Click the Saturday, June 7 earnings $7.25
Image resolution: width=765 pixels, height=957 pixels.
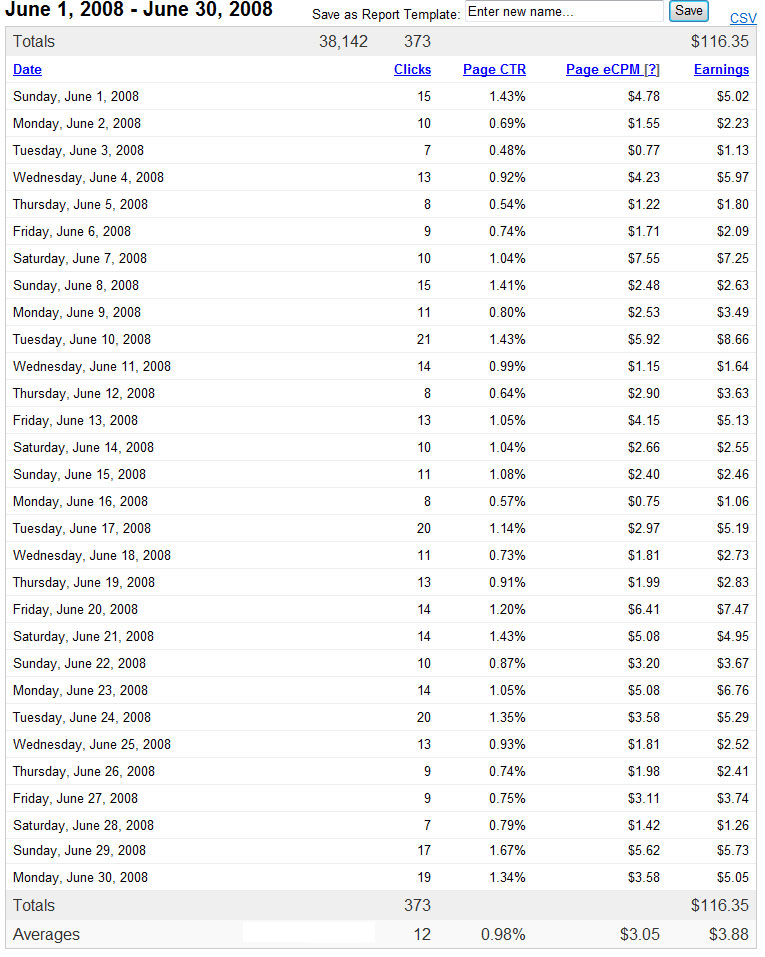732,259
